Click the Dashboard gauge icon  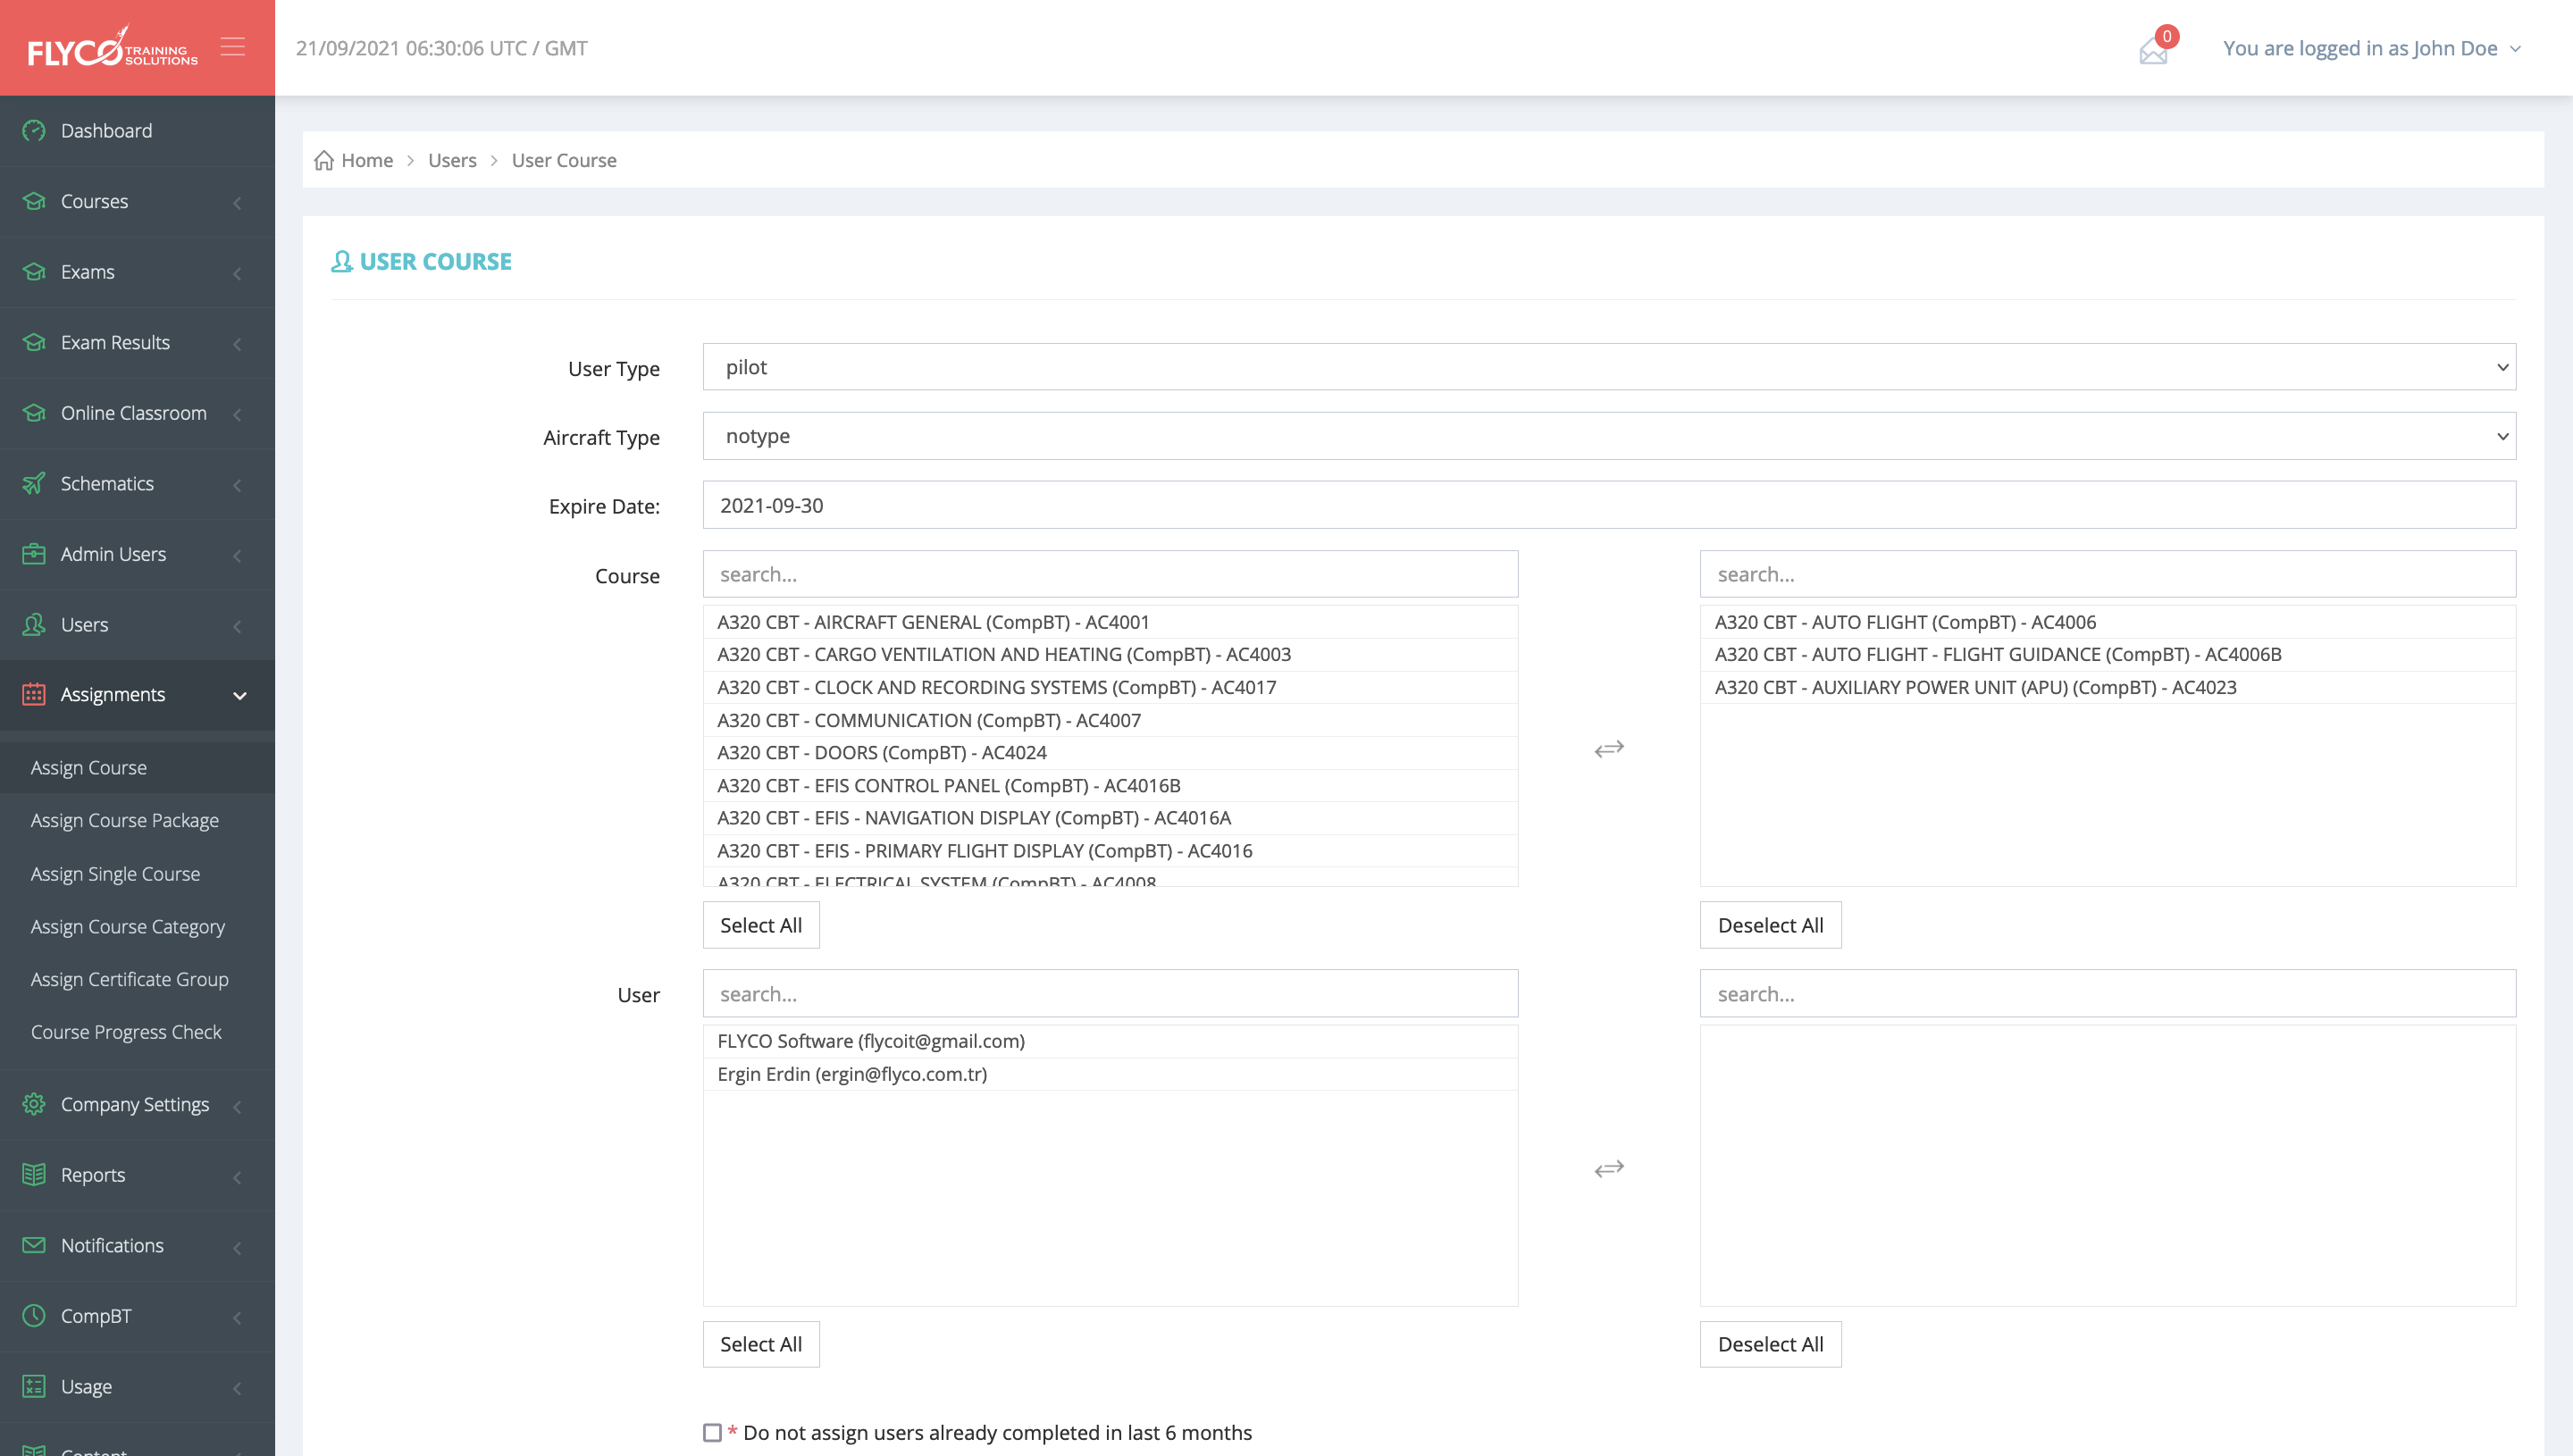34,131
